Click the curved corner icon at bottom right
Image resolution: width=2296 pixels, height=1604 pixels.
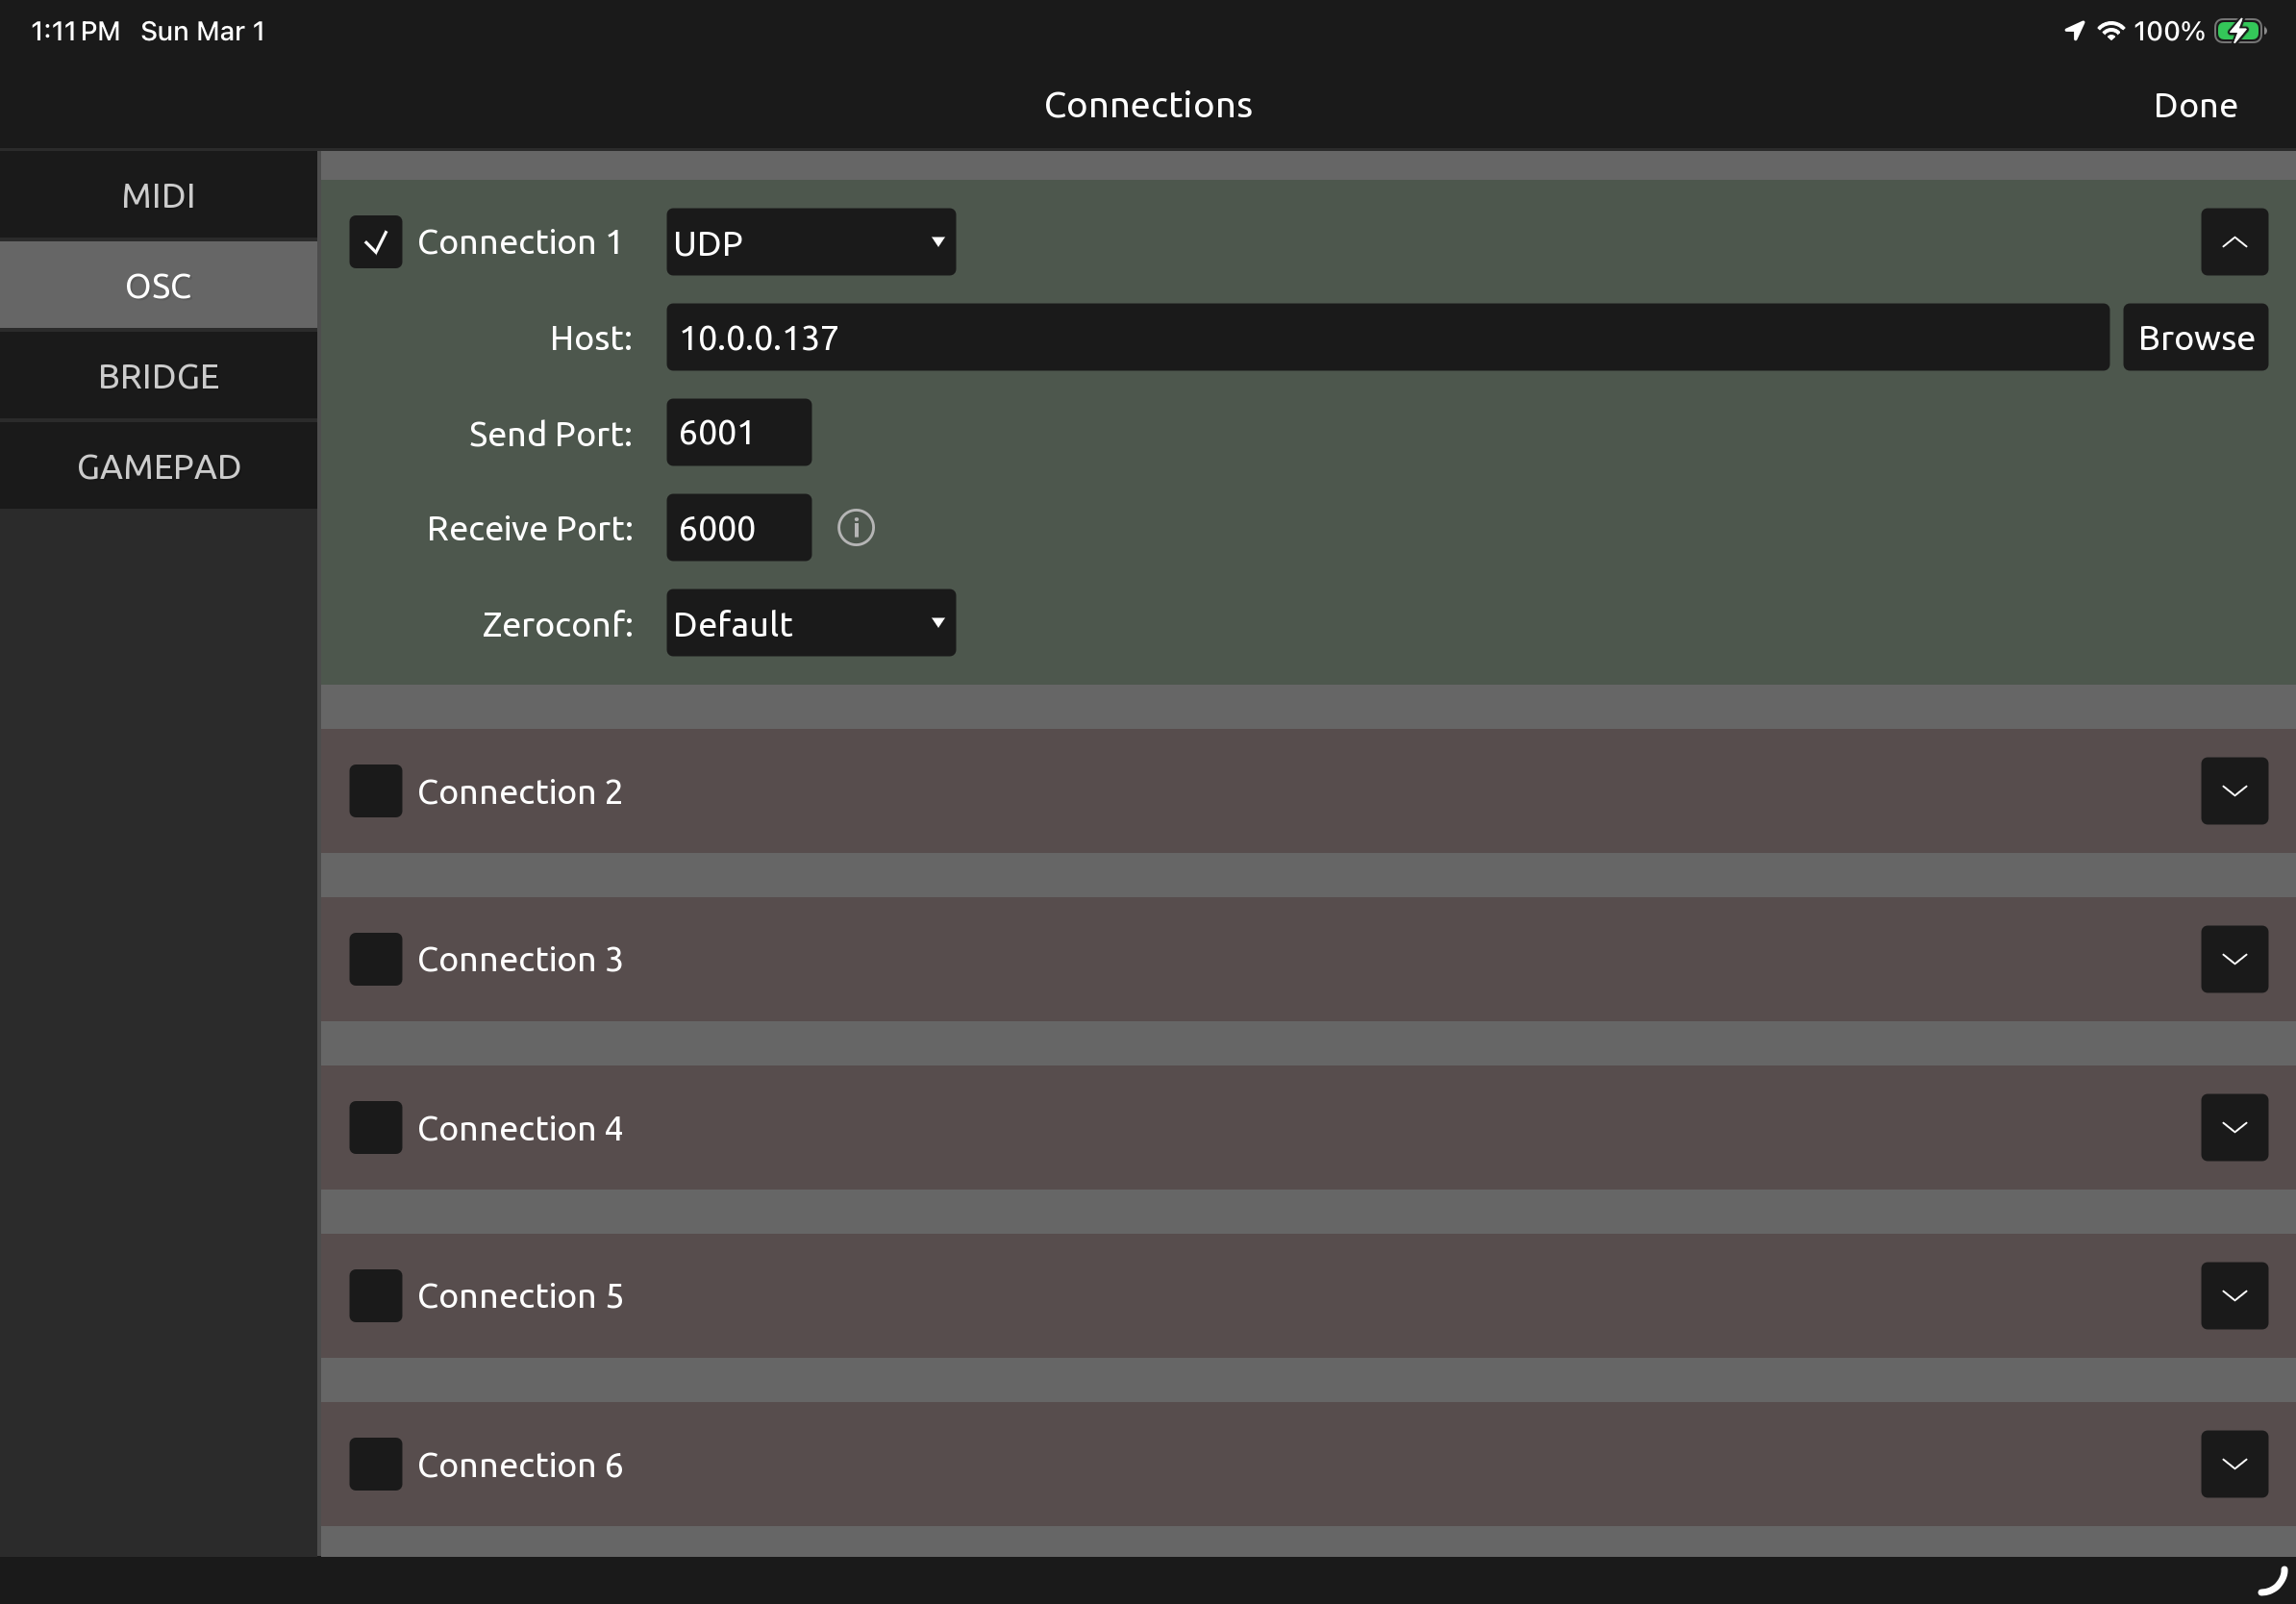2271,1581
